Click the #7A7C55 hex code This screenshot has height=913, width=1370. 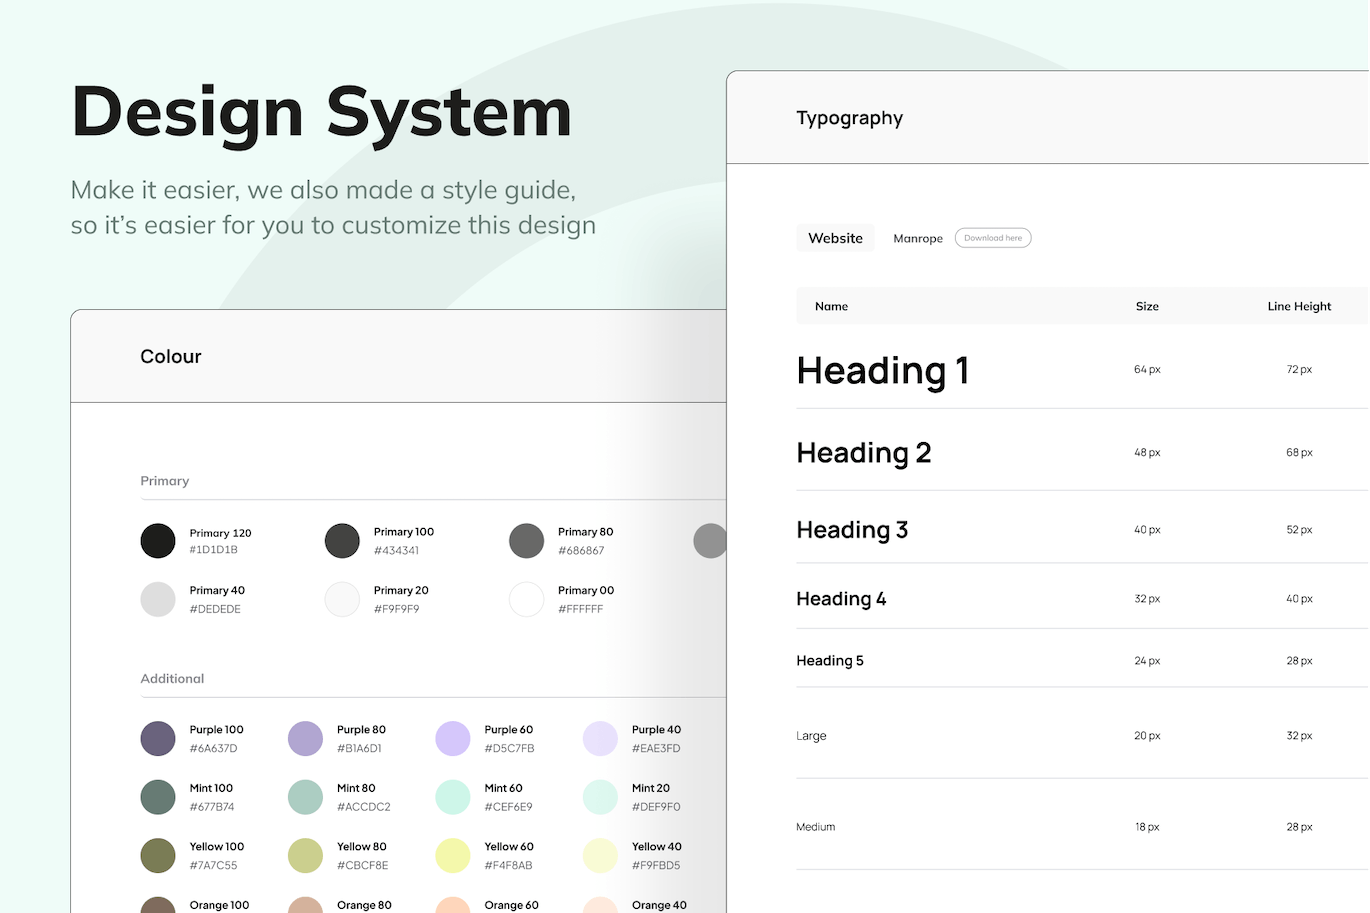point(214,866)
